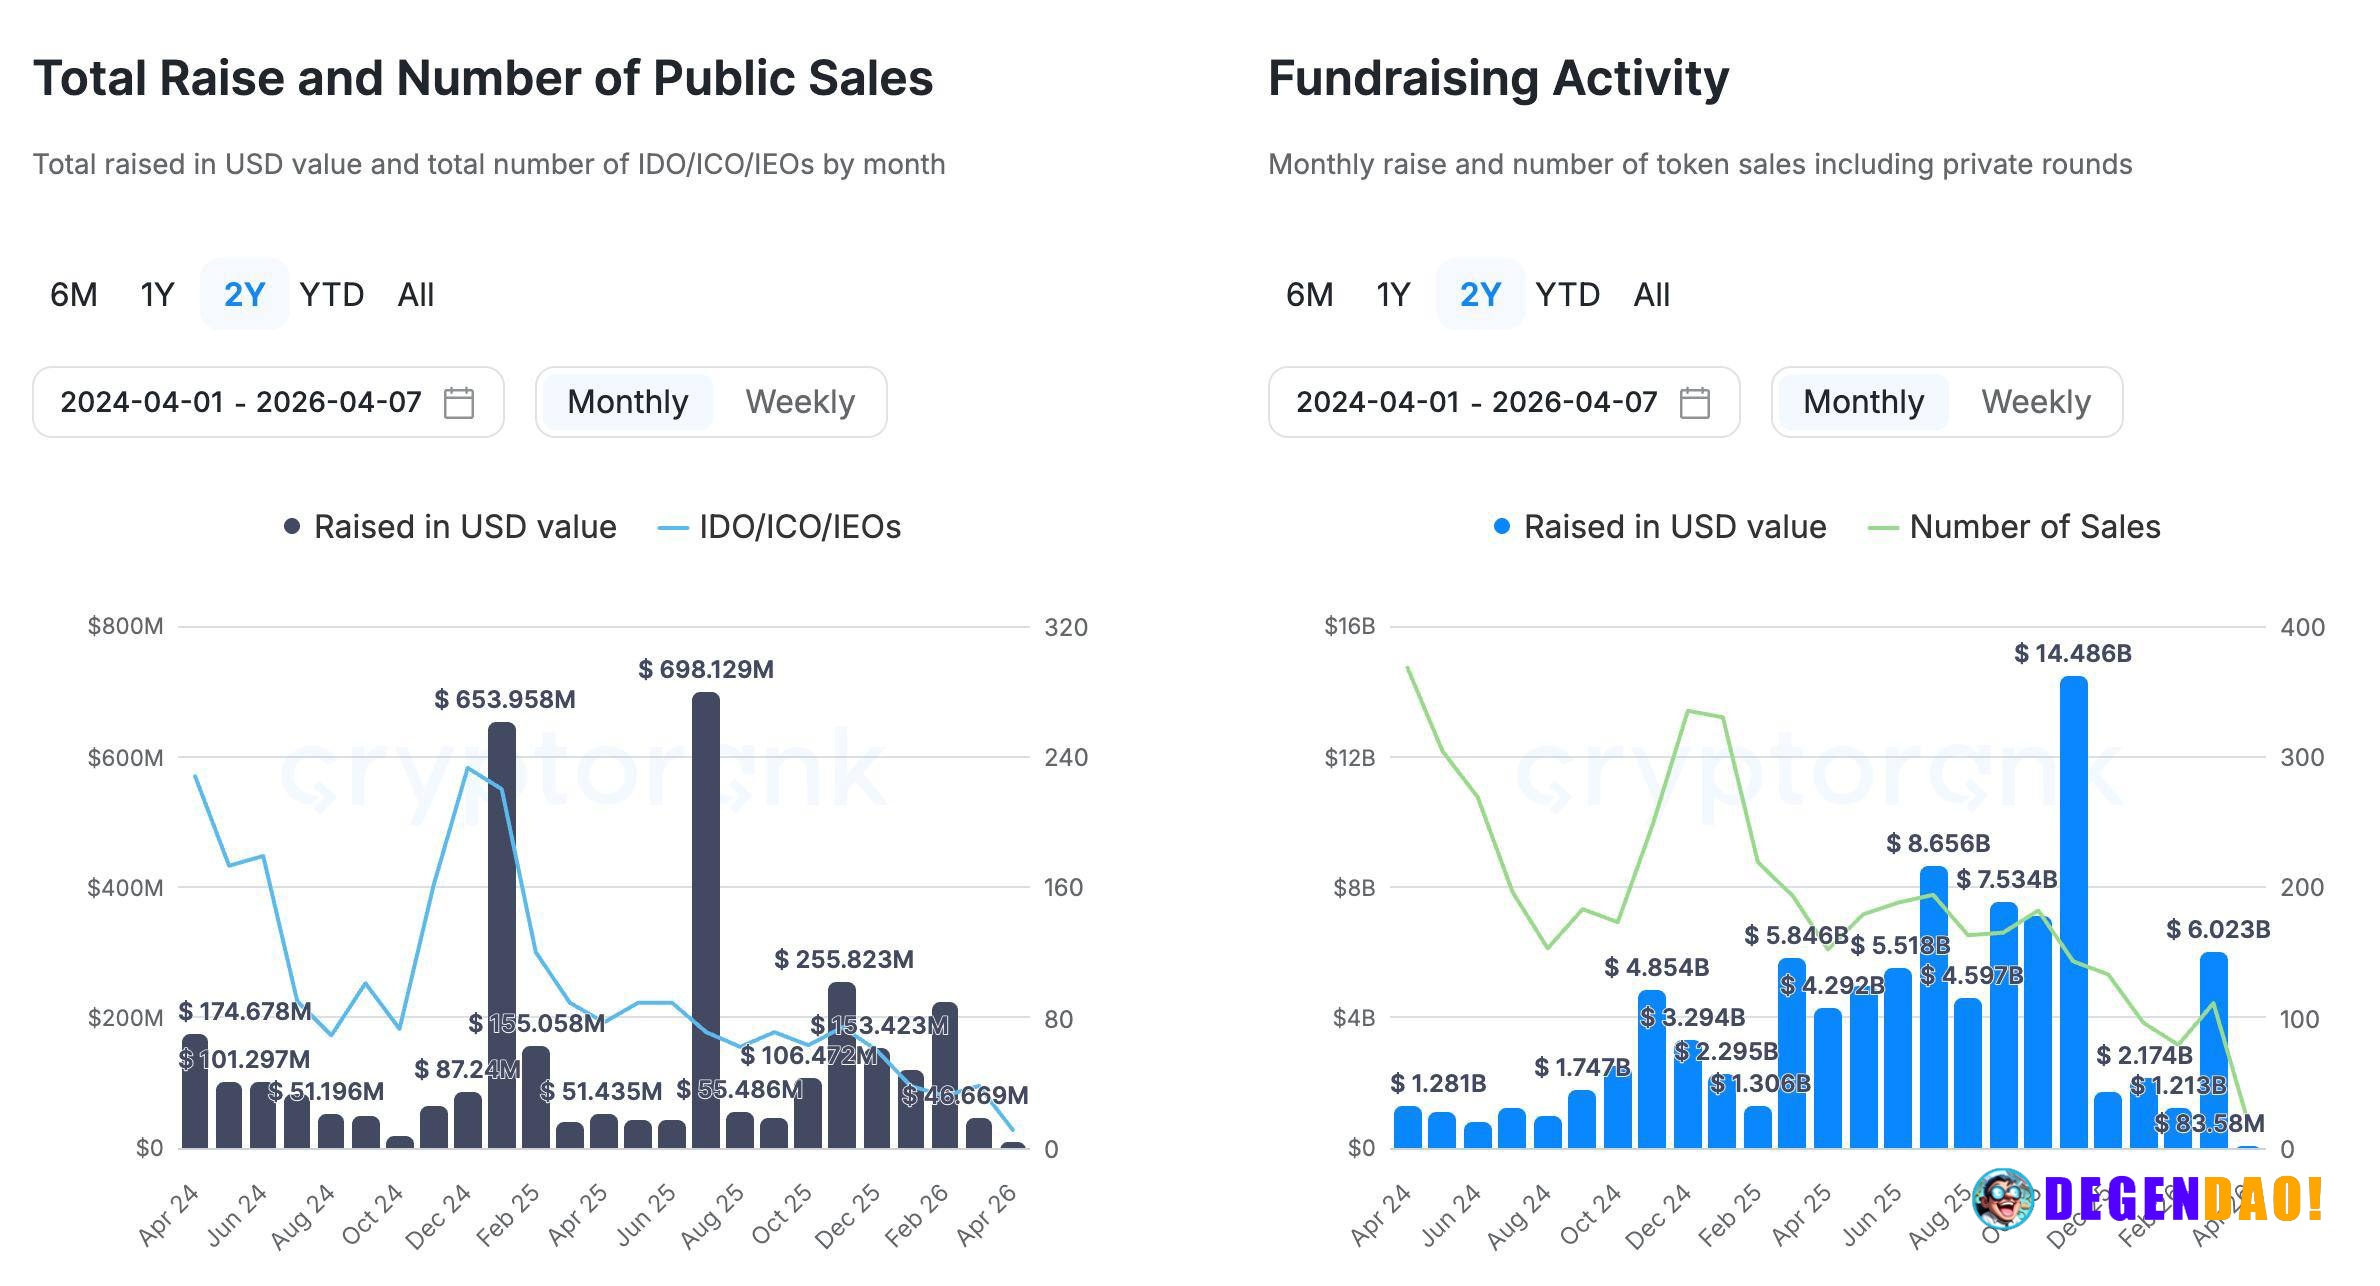Open the left chart's calendar date picker
2380x1286 pixels.
click(458, 402)
